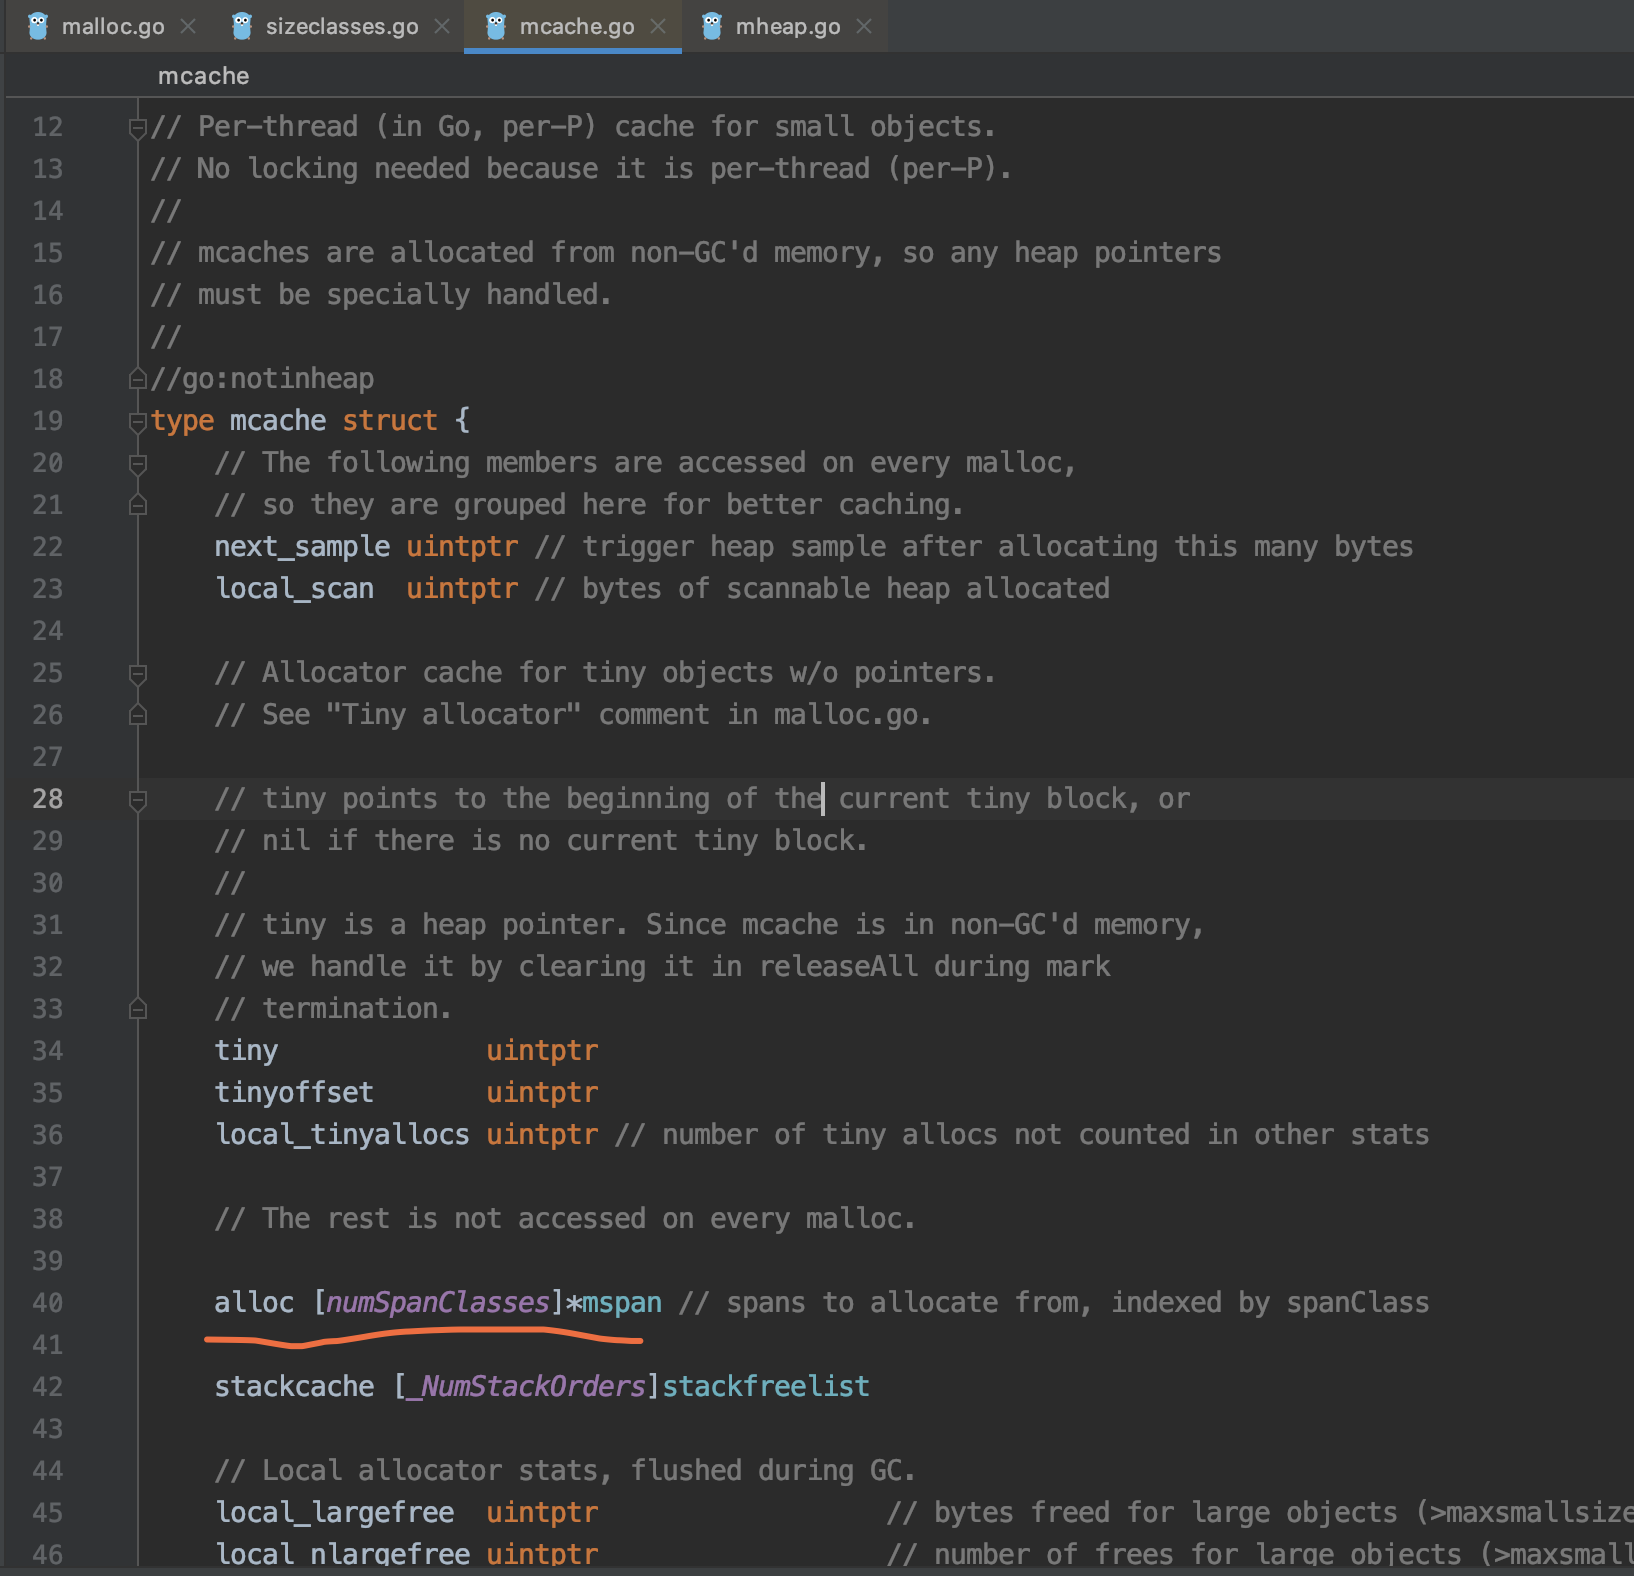Collapse the comment block starting at line 12
The image size is (1634, 1576).
(138, 127)
